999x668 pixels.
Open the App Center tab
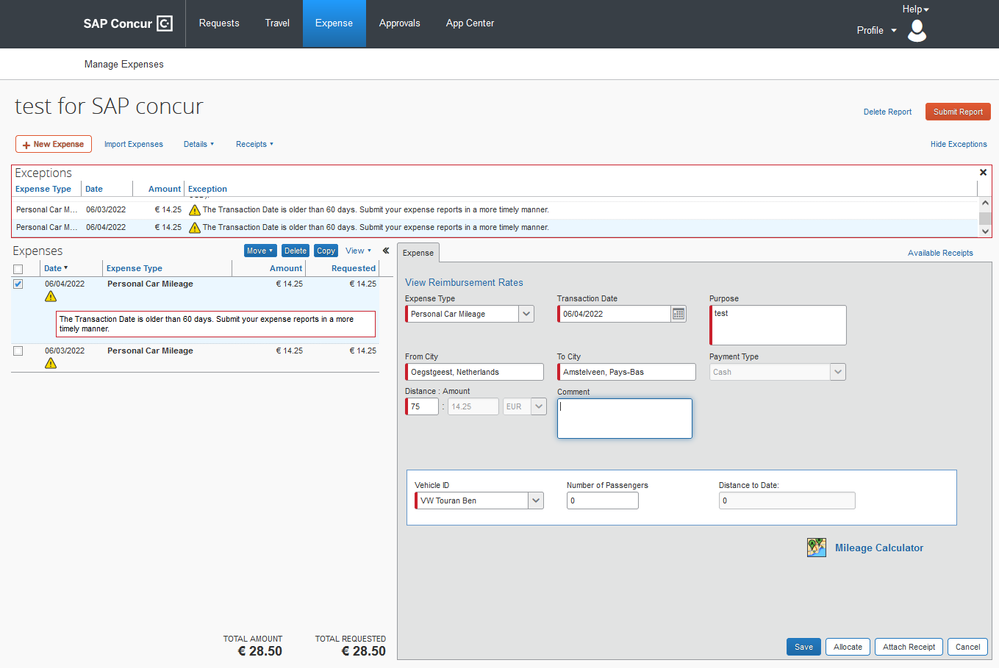[470, 24]
